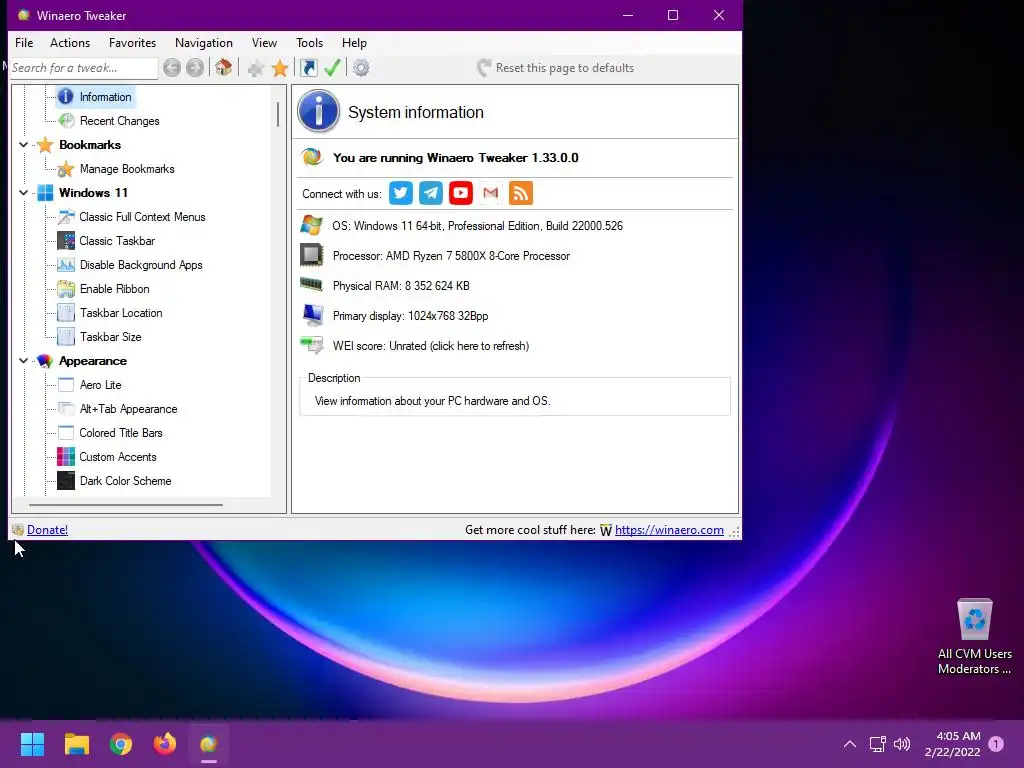Click Reset this page to defaults

[556, 68]
